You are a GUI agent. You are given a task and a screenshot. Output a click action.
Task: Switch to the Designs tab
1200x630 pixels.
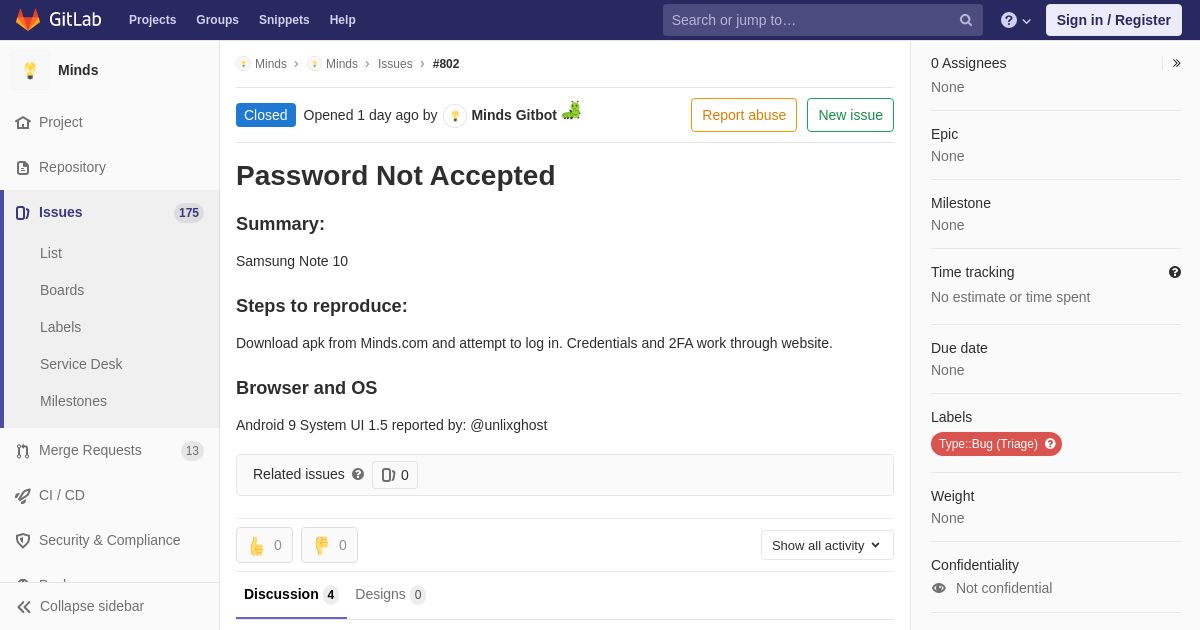(390, 594)
